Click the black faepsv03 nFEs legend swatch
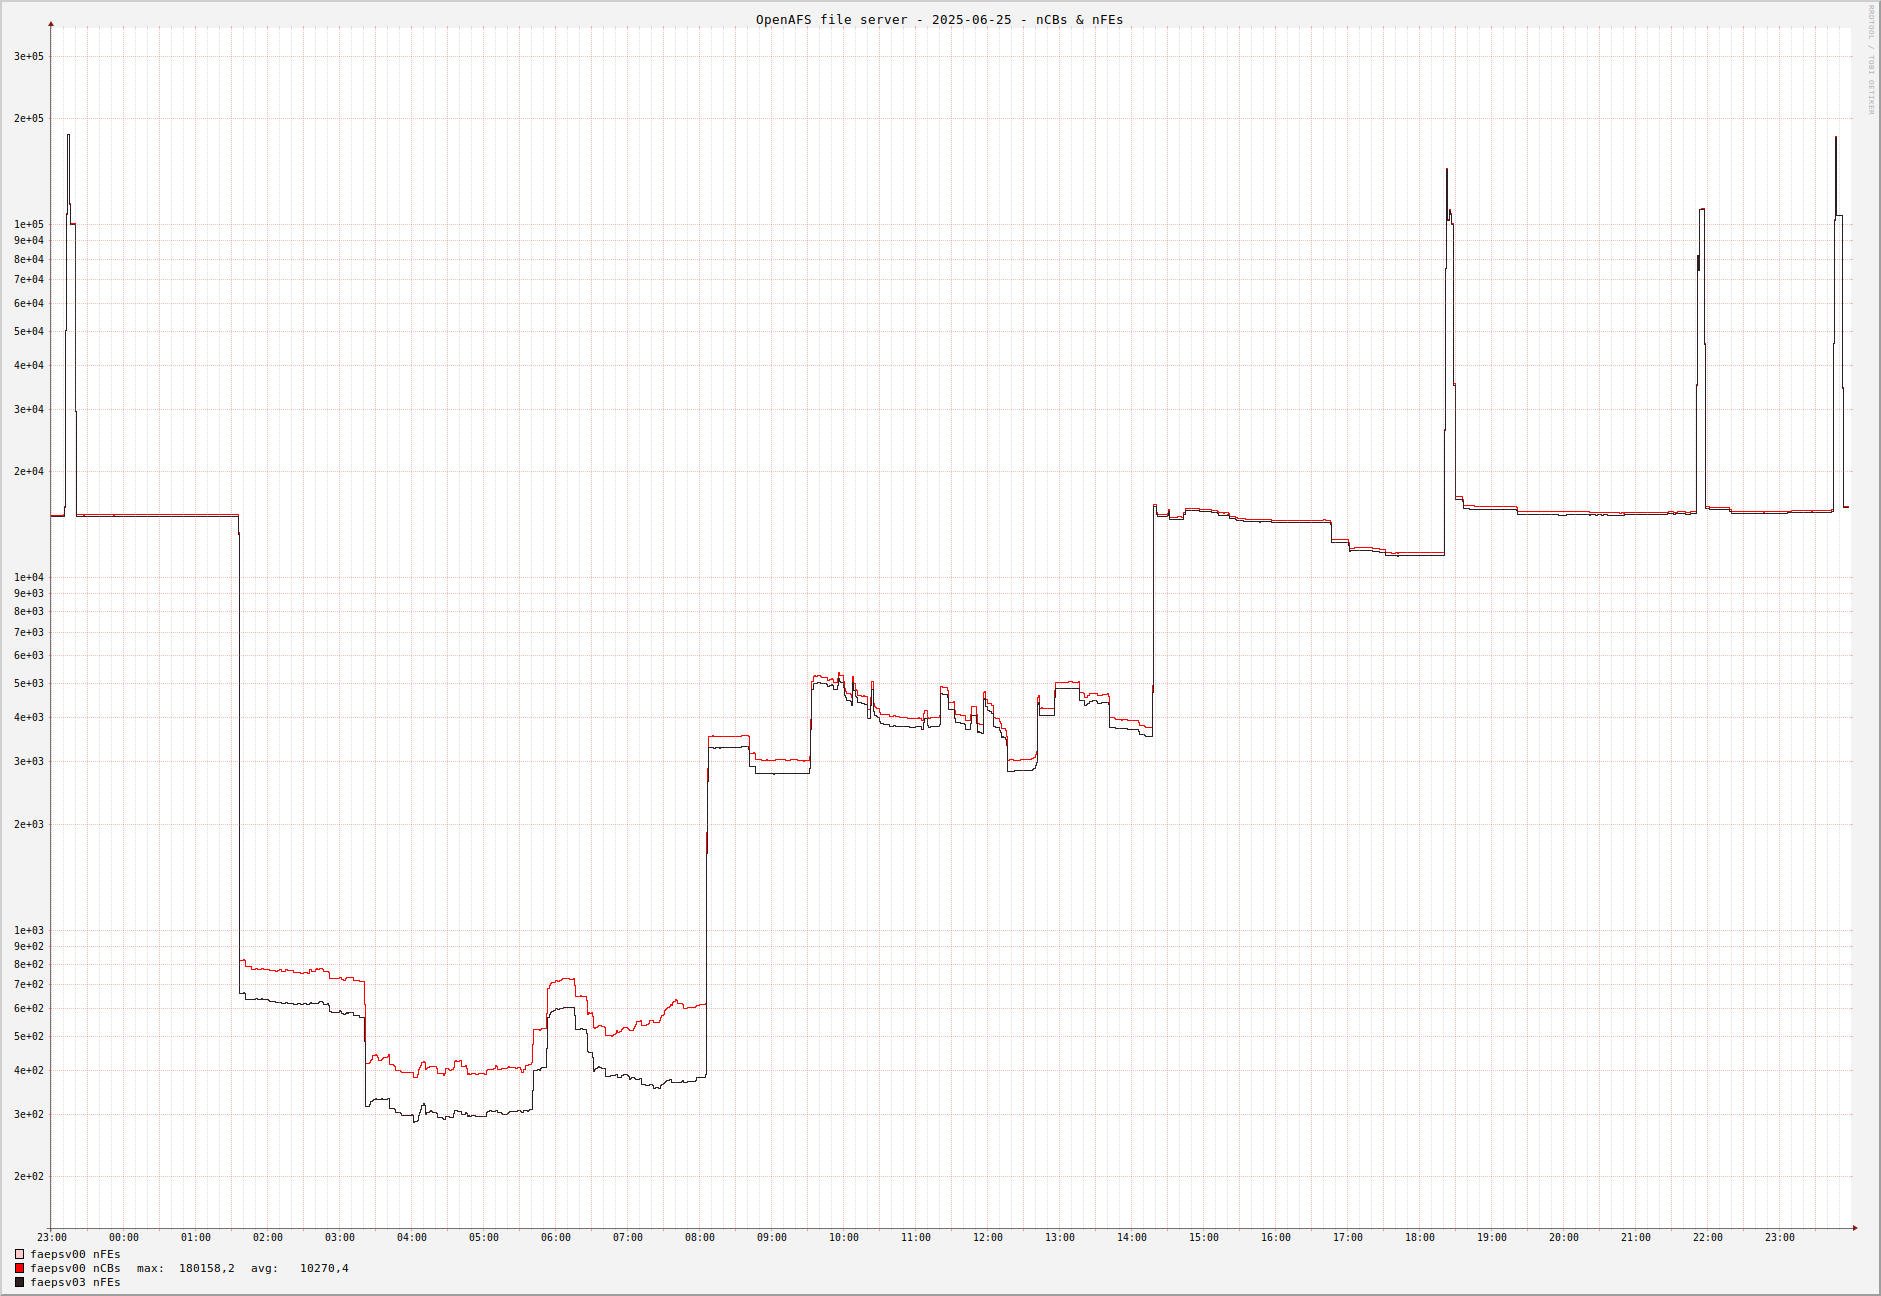The width and height of the screenshot is (1881, 1296). click(x=19, y=1282)
